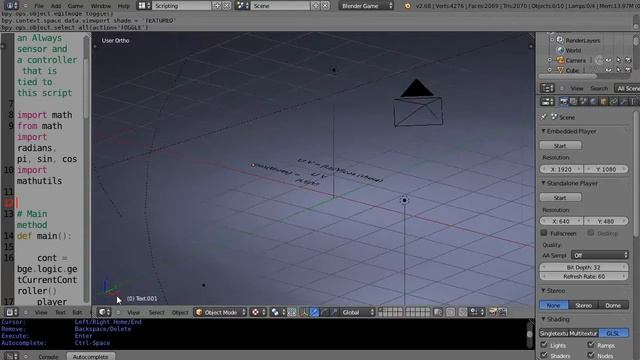Viewport: 640px width, 360px height.
Task: Click the Scripting layout name field
Action: click(x=182, y=6)
